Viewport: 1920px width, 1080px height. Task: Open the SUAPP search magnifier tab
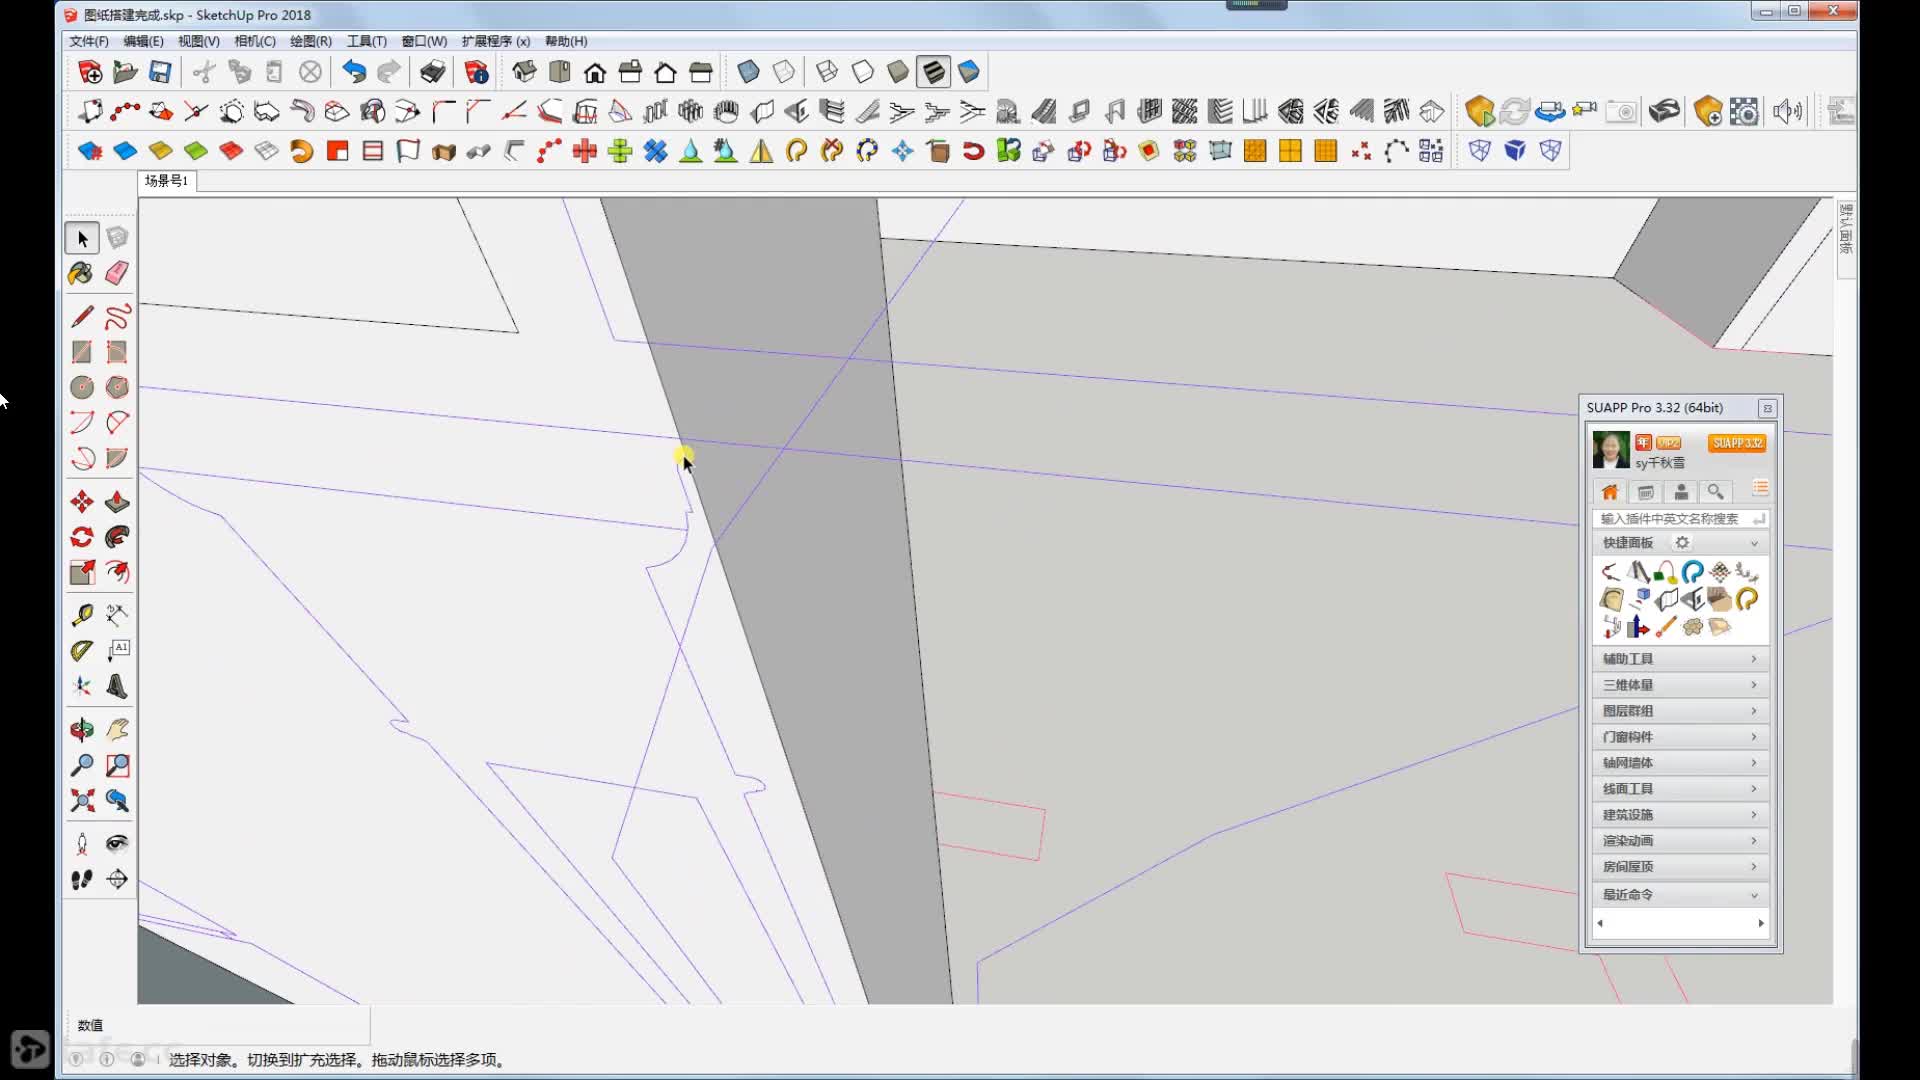(1716, 492)
